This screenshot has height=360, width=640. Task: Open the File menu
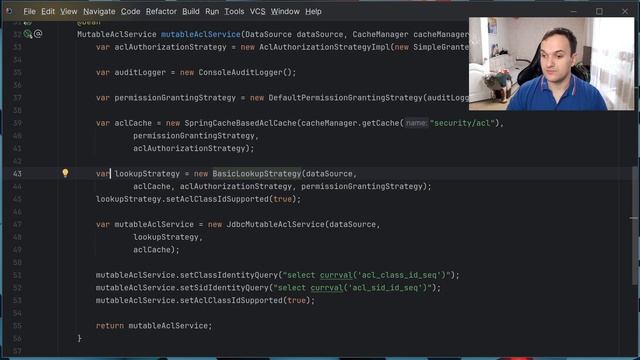29,11
